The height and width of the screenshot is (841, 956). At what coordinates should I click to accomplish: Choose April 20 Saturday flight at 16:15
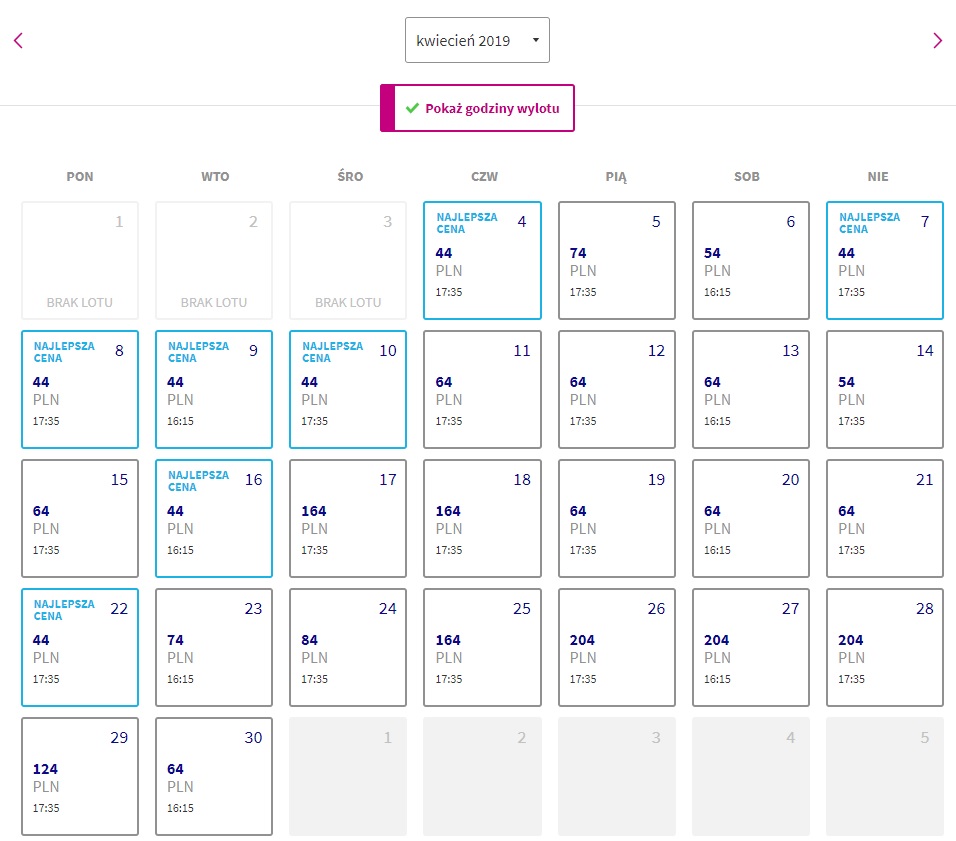[x=751, y=518]
